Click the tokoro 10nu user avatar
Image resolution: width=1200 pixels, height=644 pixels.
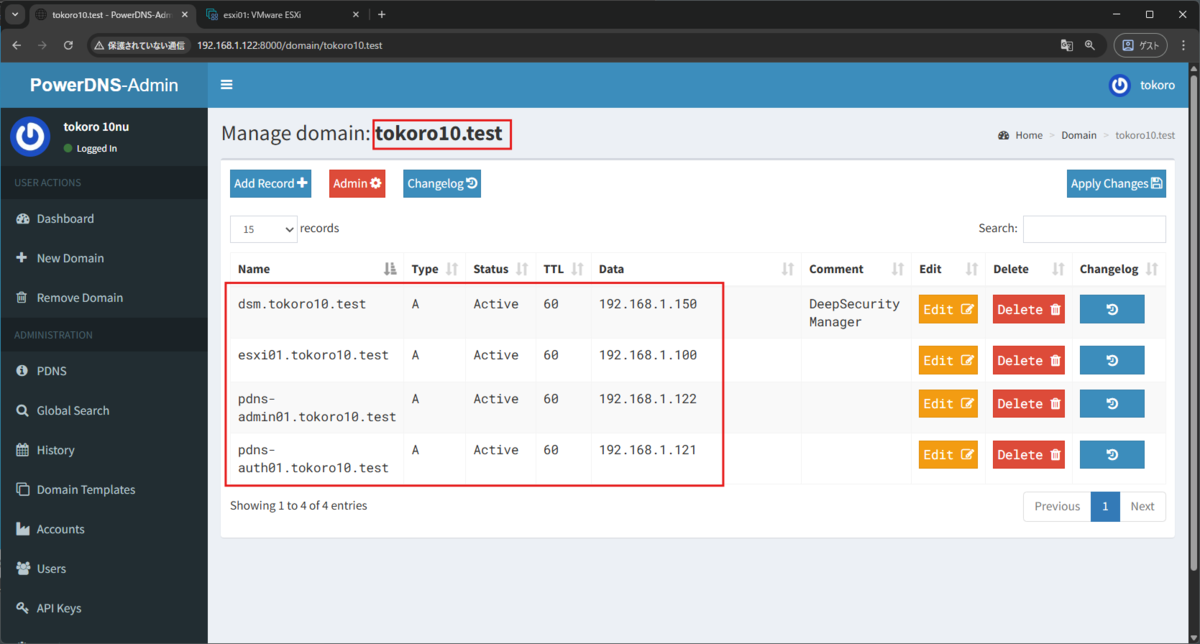(30, 137)
